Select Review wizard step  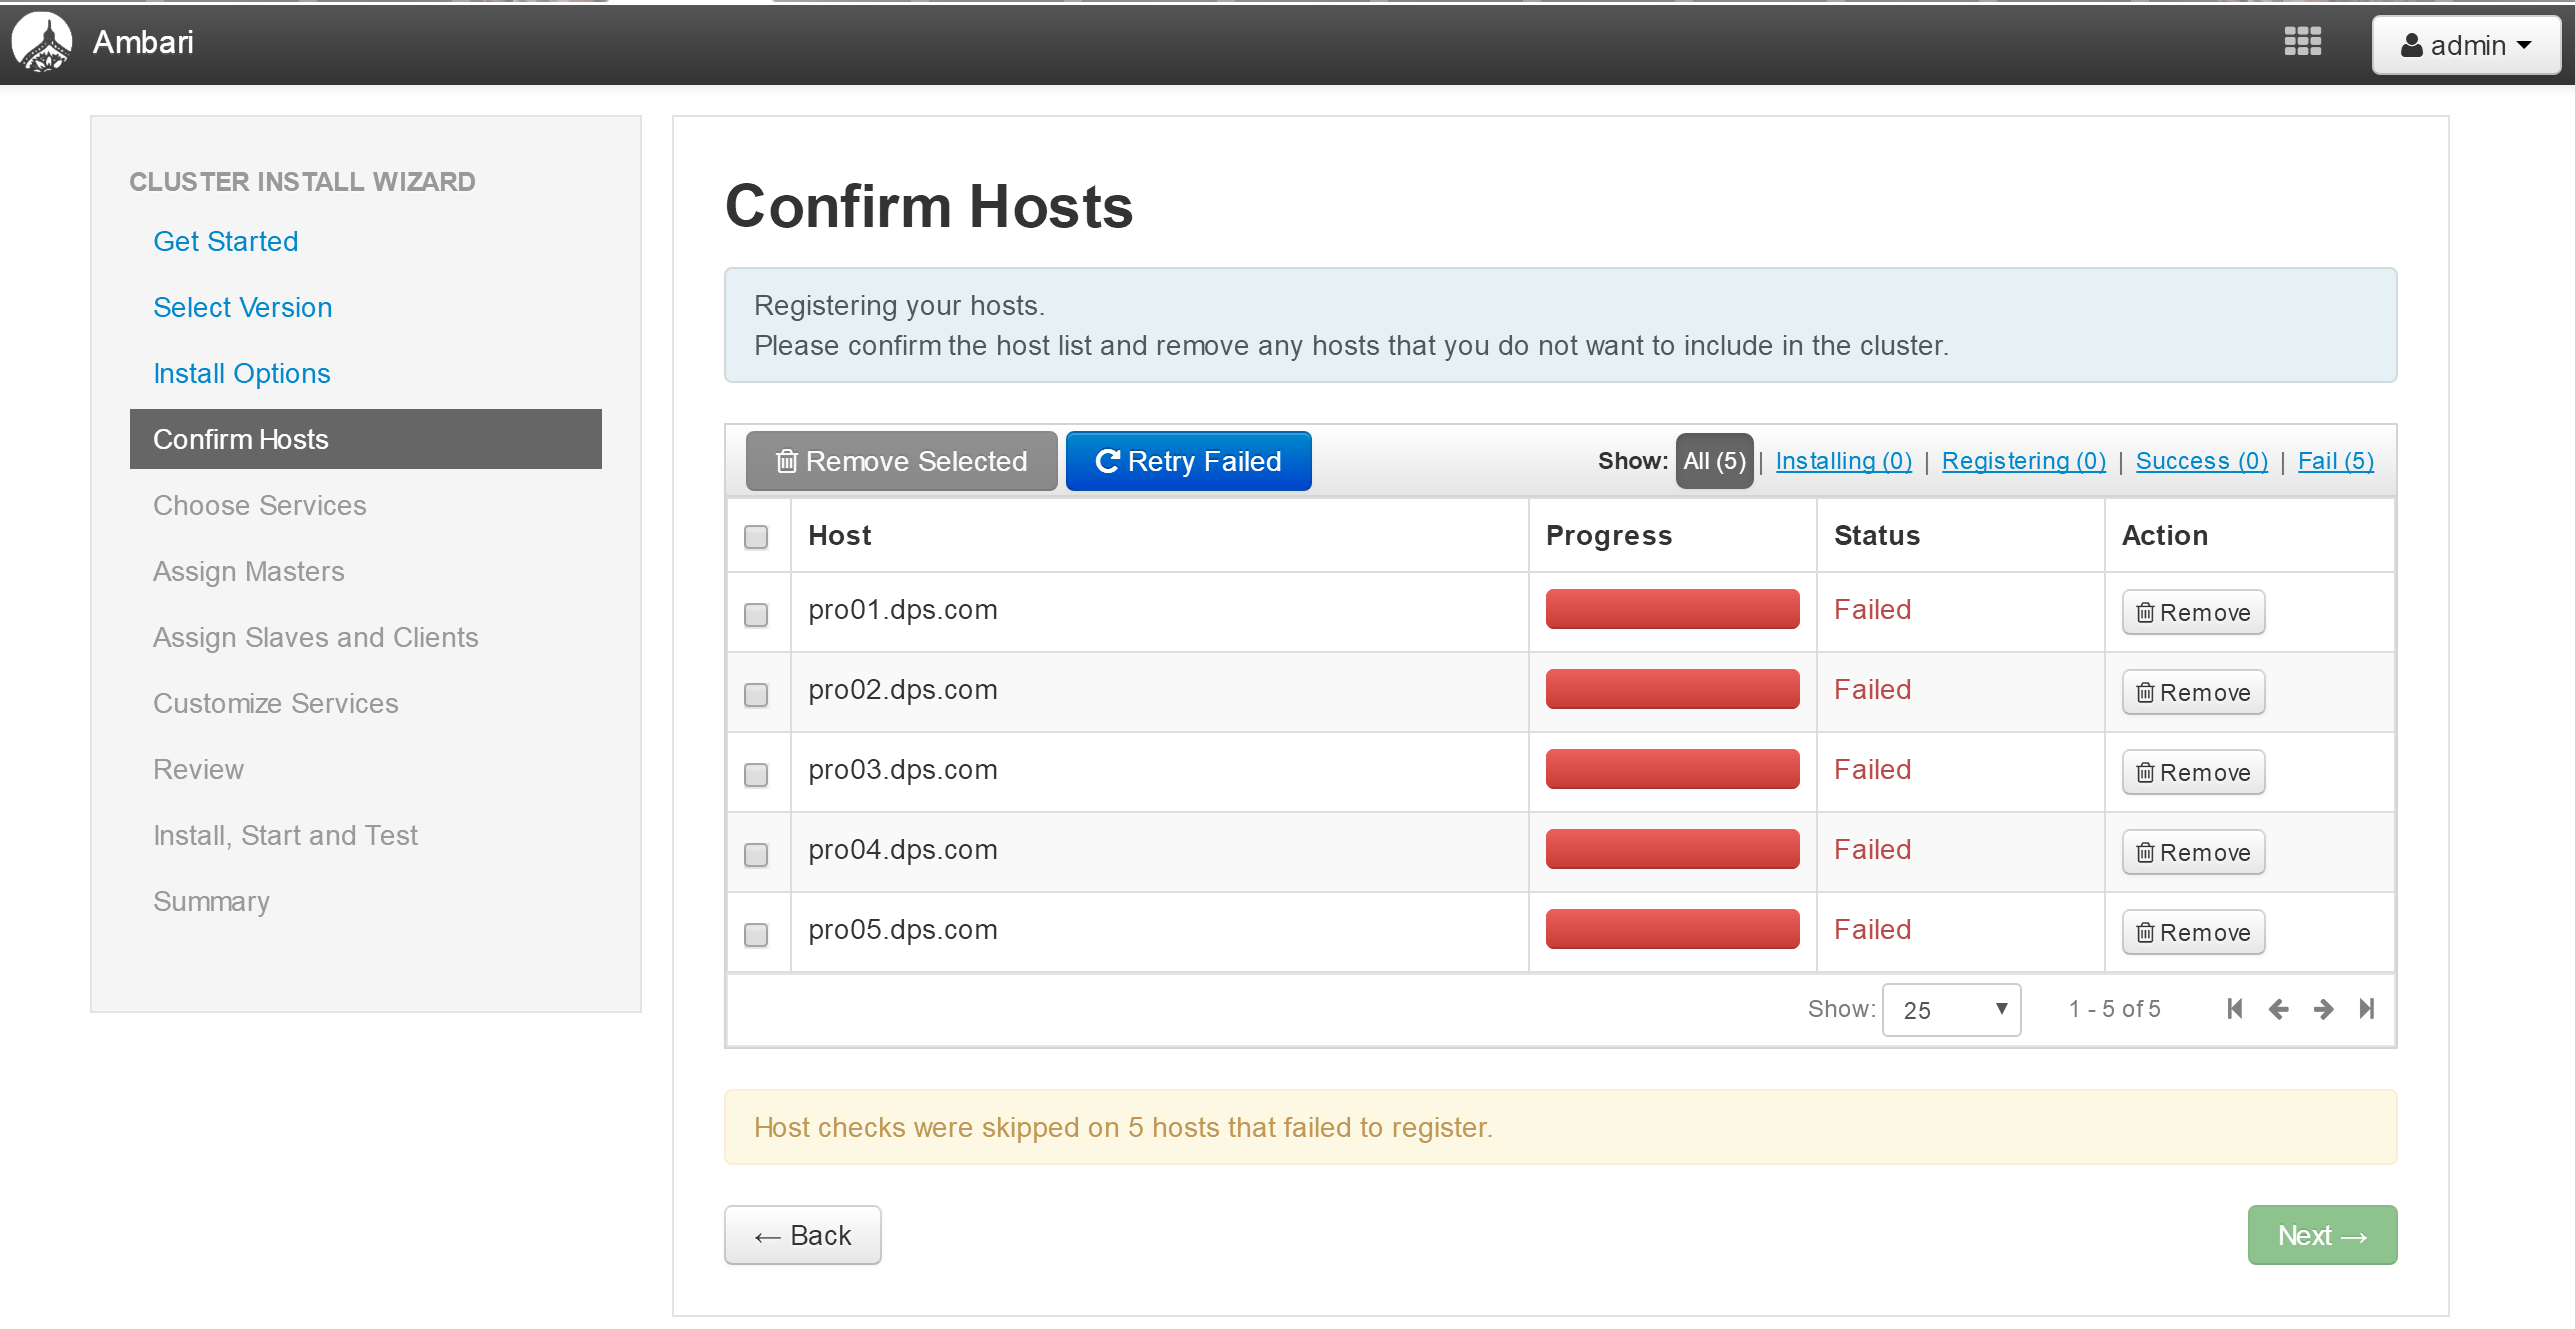(x=199, y=769)
